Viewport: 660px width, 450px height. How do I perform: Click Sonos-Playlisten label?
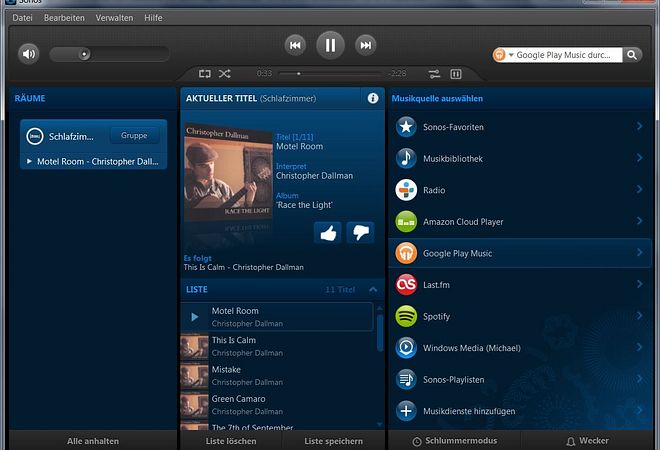453,380
